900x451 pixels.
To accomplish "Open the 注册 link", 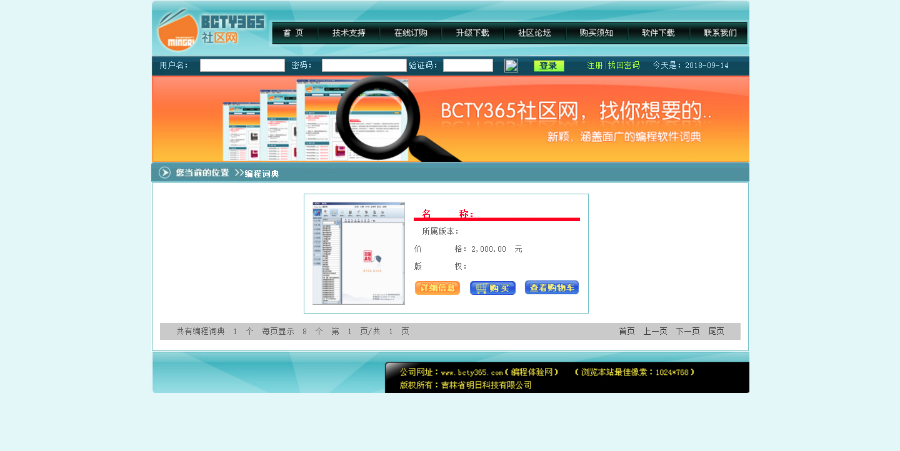I will [x=595, y=65].
